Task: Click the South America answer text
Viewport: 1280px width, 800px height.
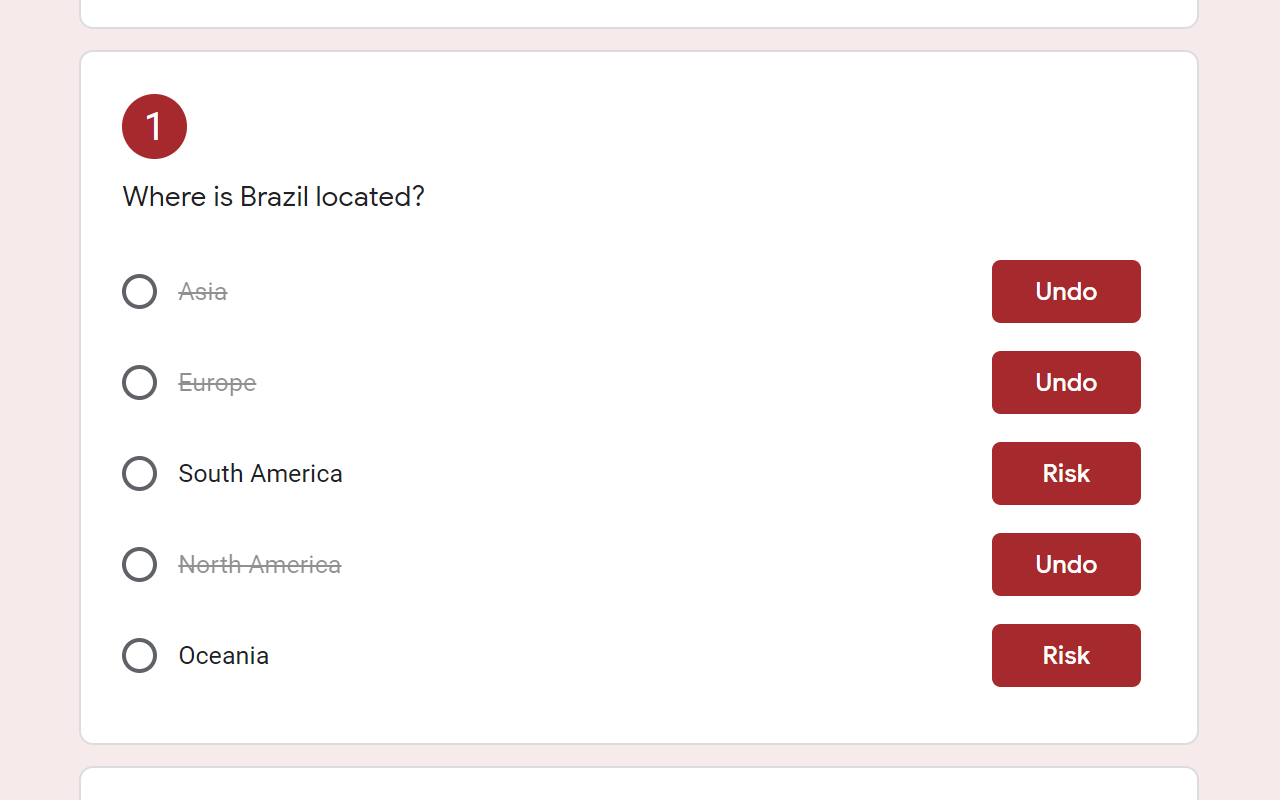Action: 260,474
